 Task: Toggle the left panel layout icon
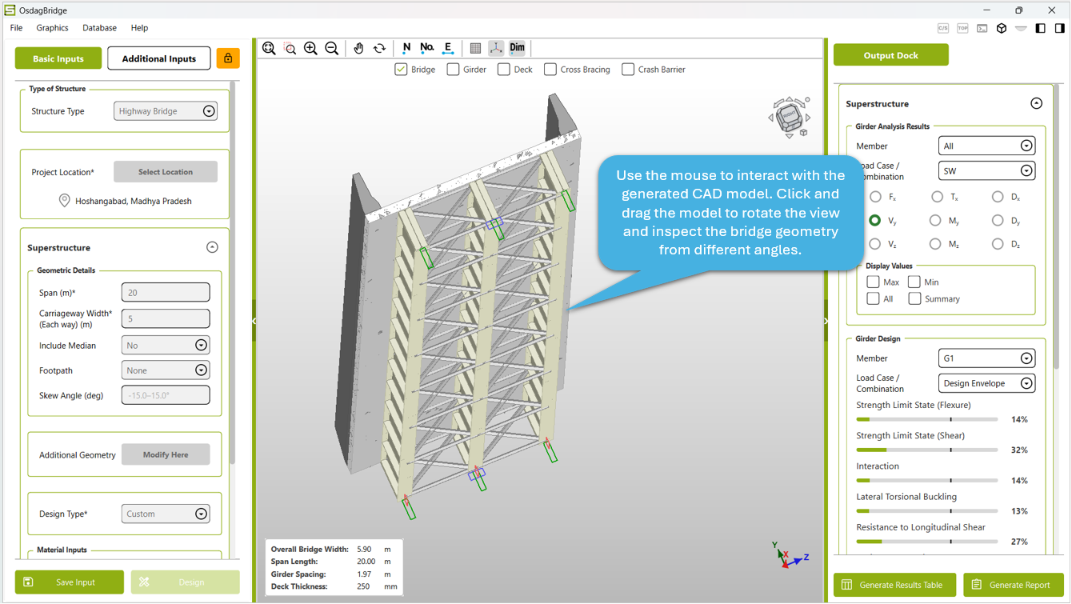click(x=1040, y=28)
